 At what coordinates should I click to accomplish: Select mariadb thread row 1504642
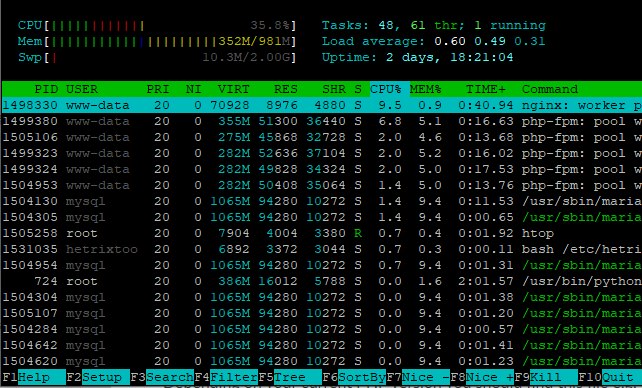click(322, 345)
